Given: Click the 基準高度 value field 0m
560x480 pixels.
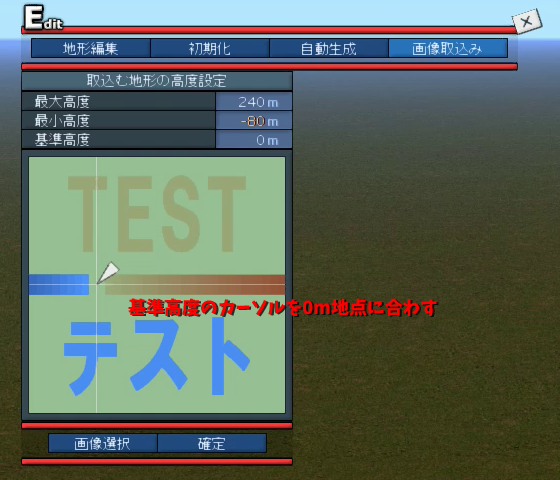Looking at the screenshot, I should click(254, 140).
